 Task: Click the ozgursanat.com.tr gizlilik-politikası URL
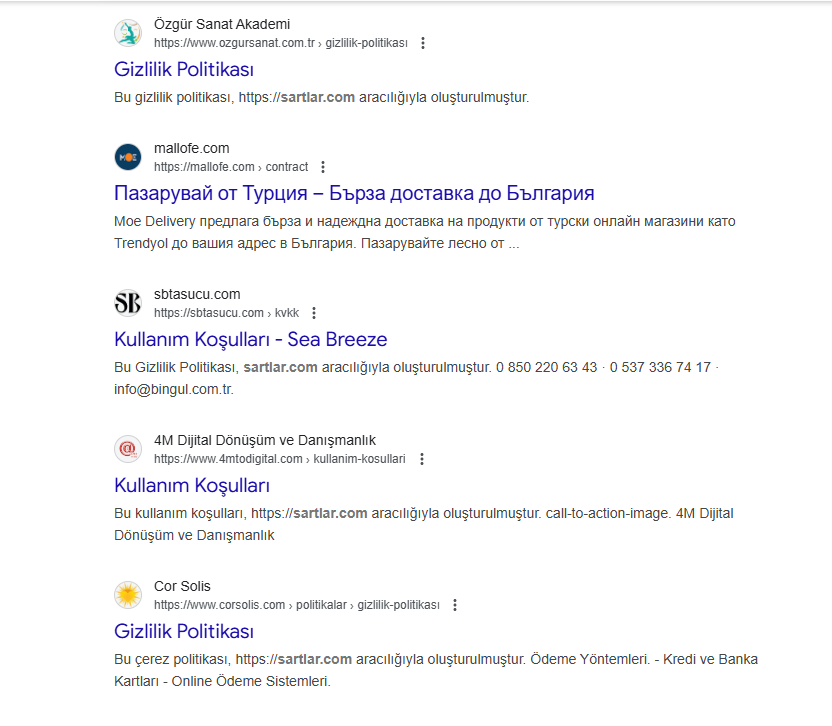point(281,43)
